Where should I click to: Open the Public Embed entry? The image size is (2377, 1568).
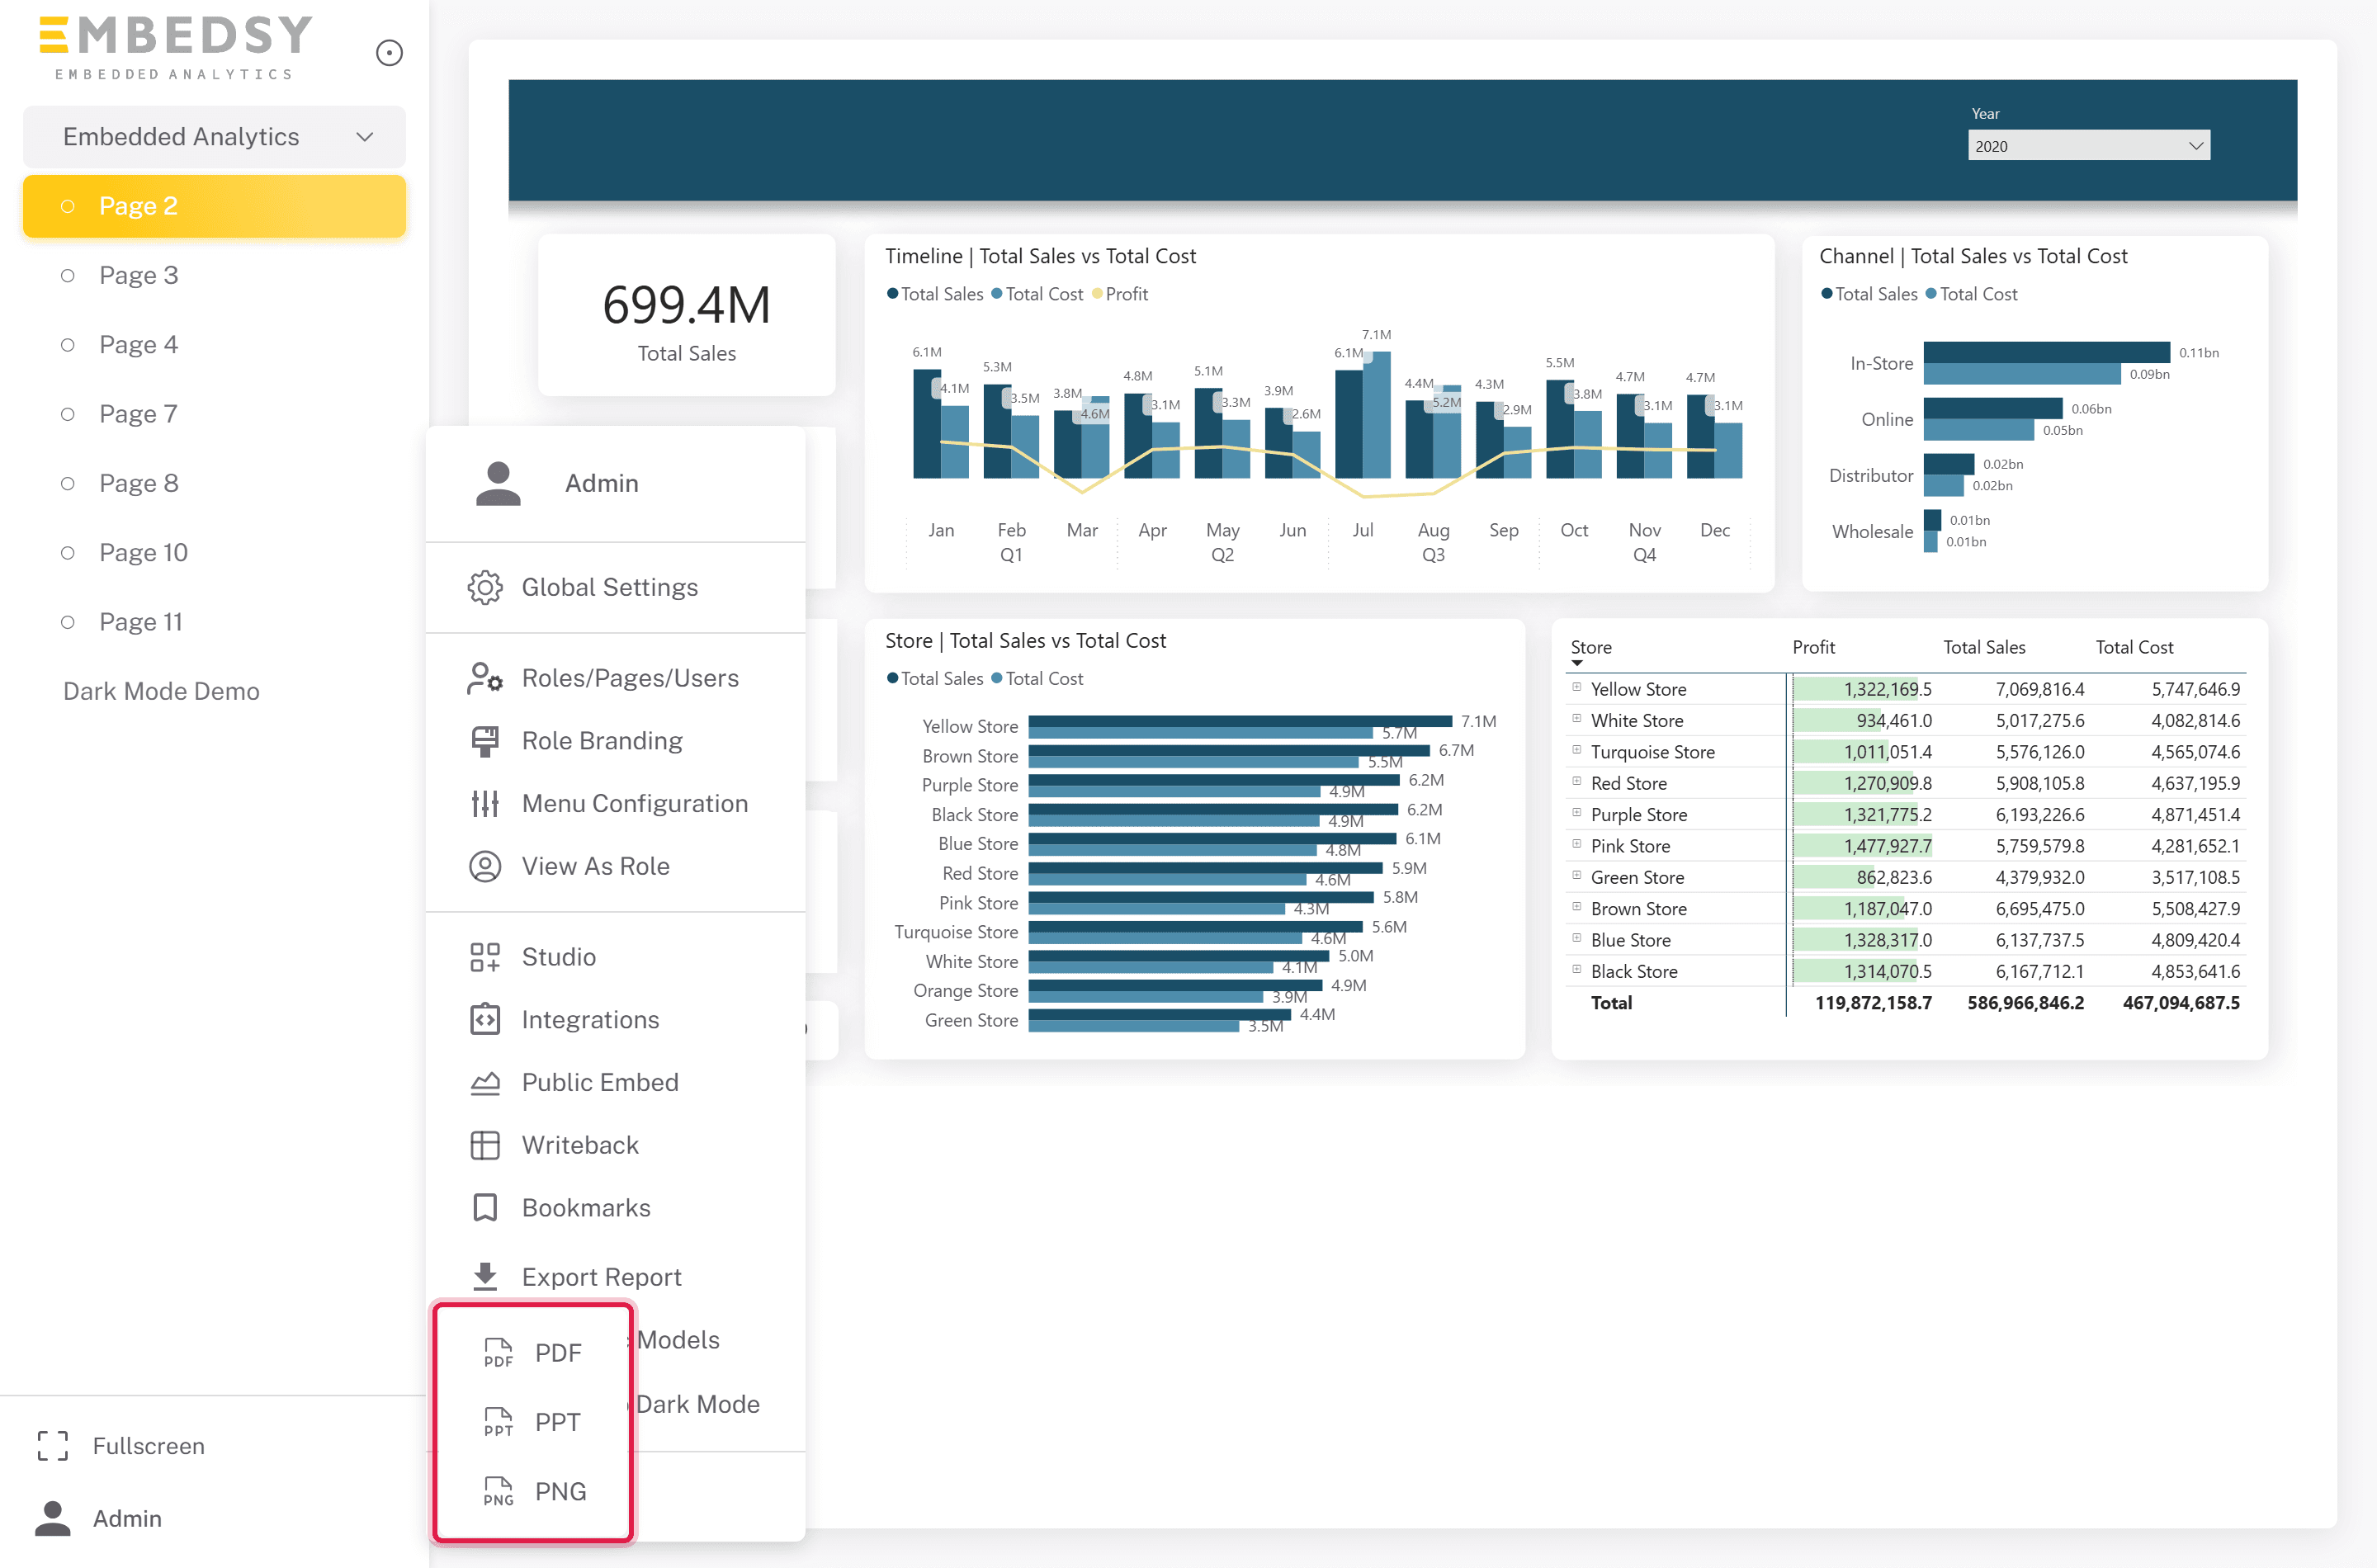click(x=600, y=1082)
